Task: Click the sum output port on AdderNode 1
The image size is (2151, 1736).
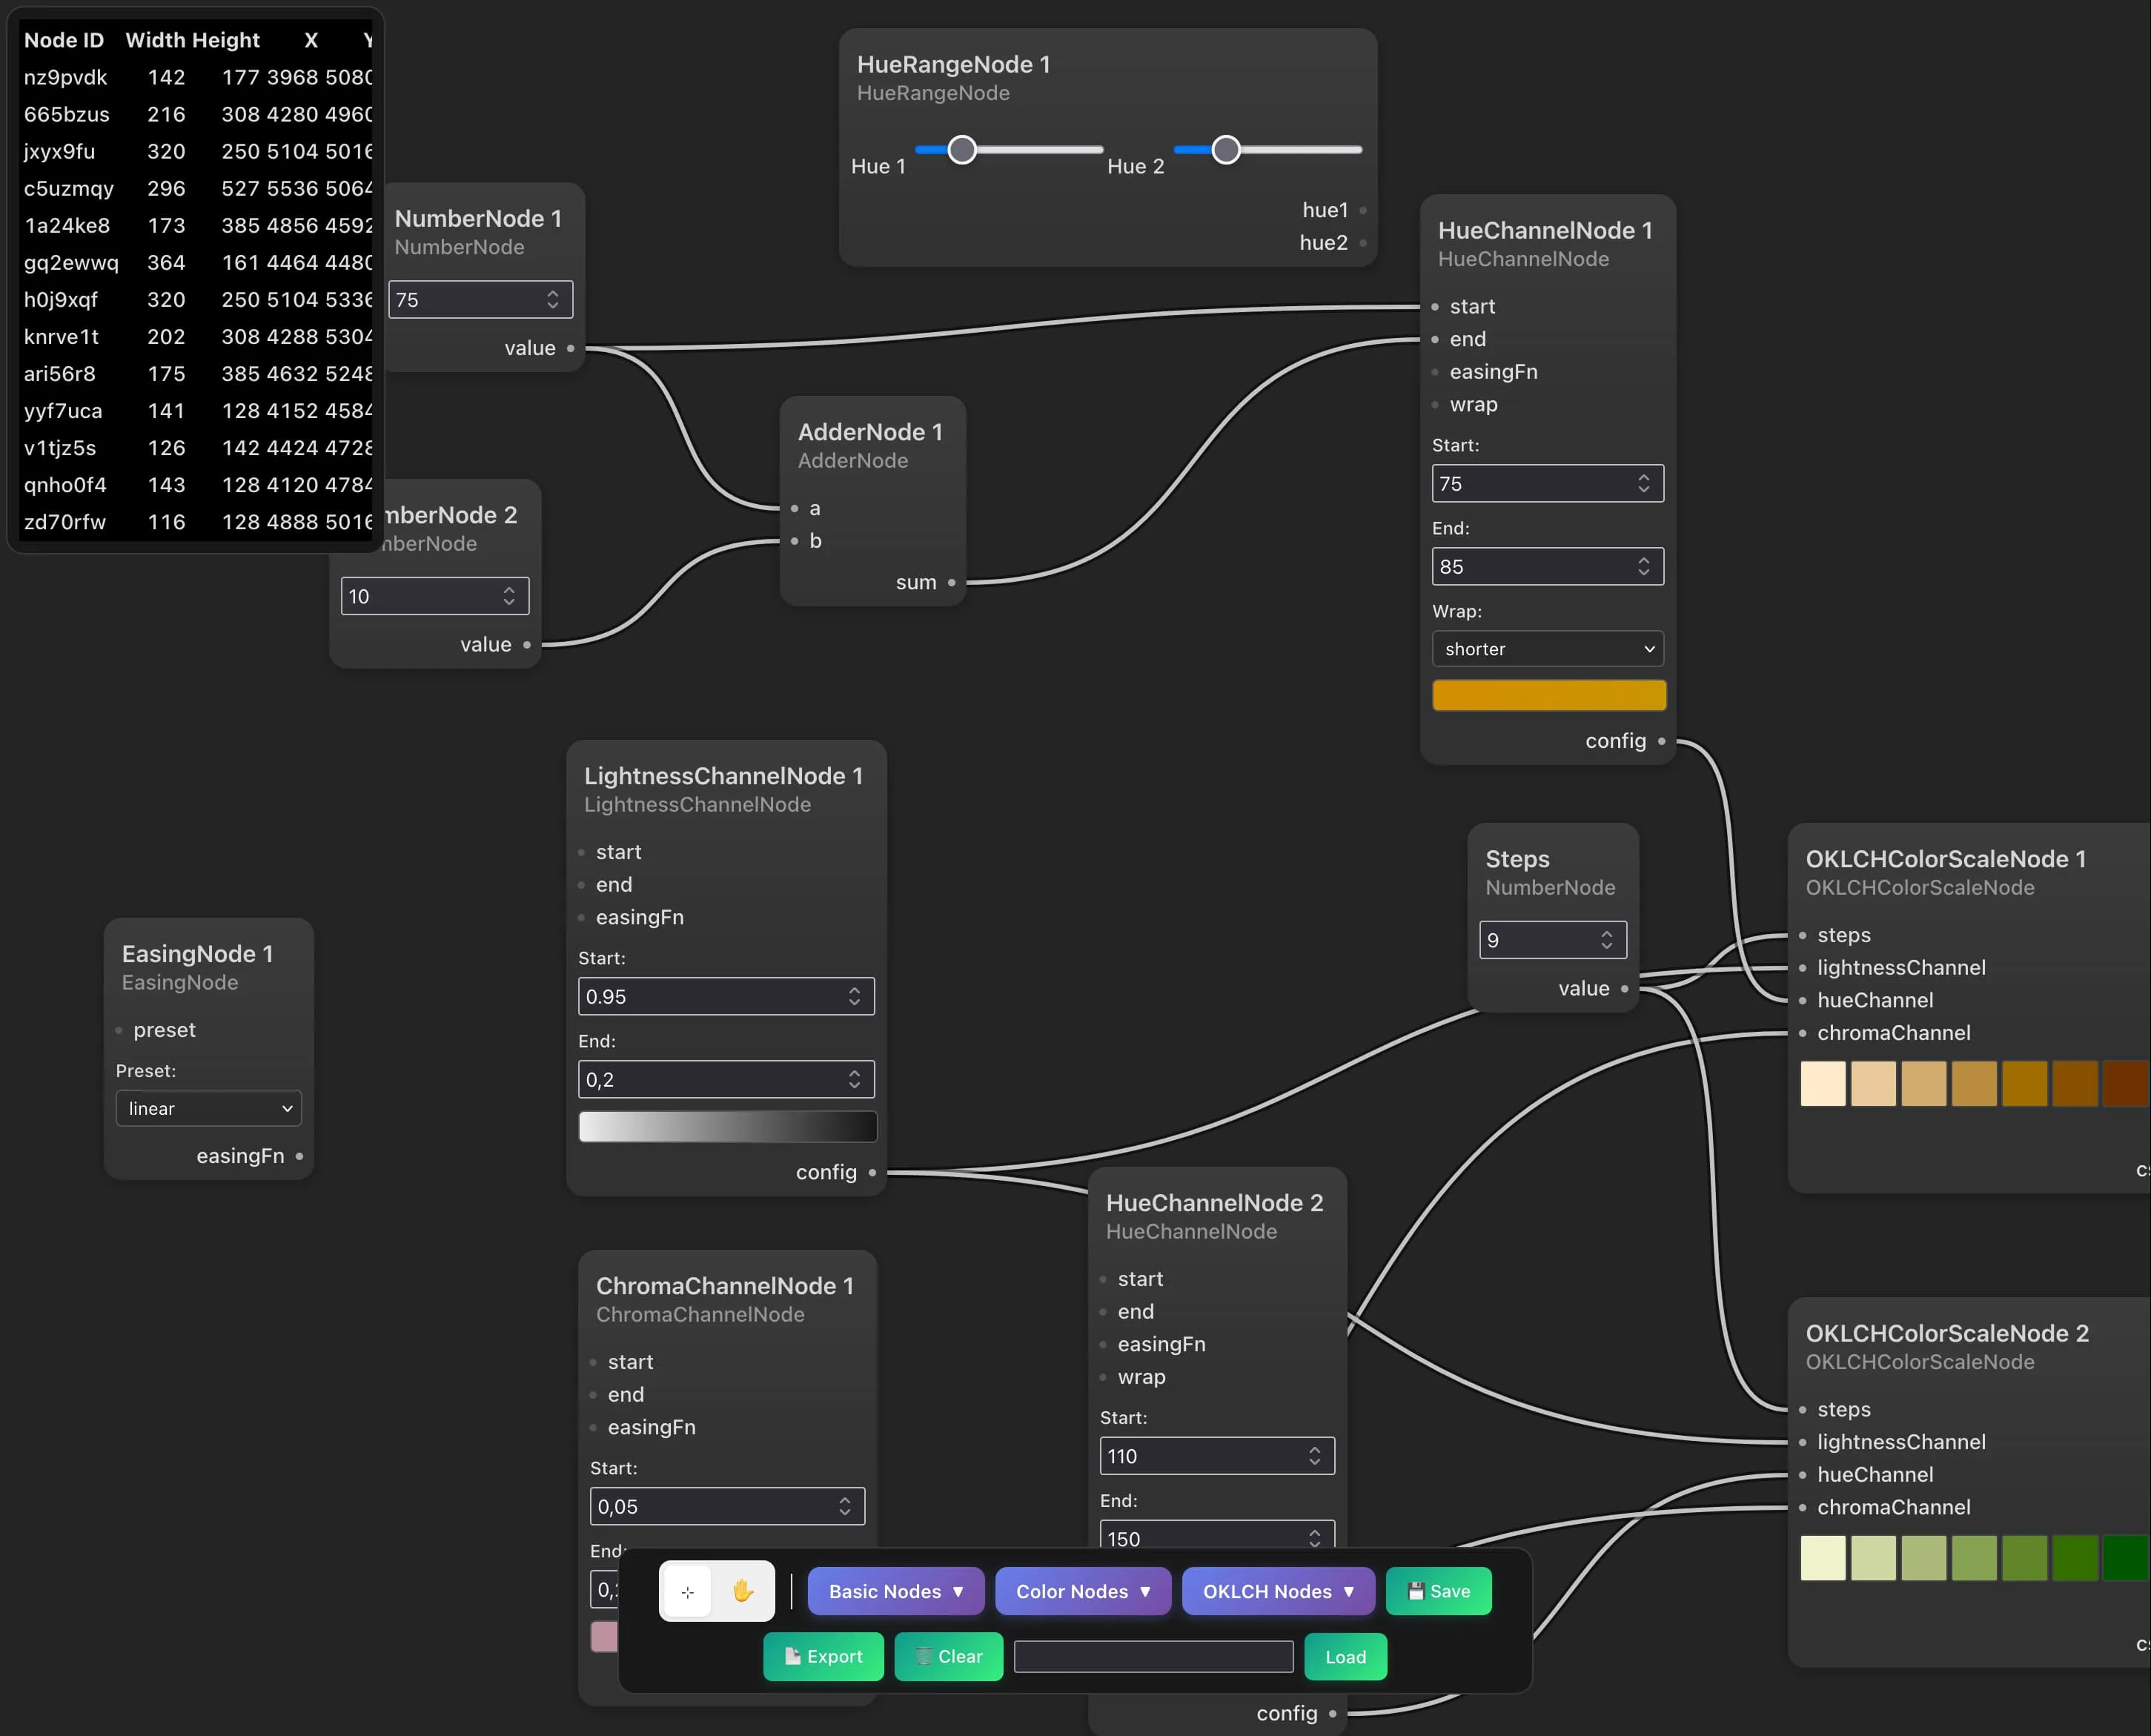Action: click(x=950, y=581)
